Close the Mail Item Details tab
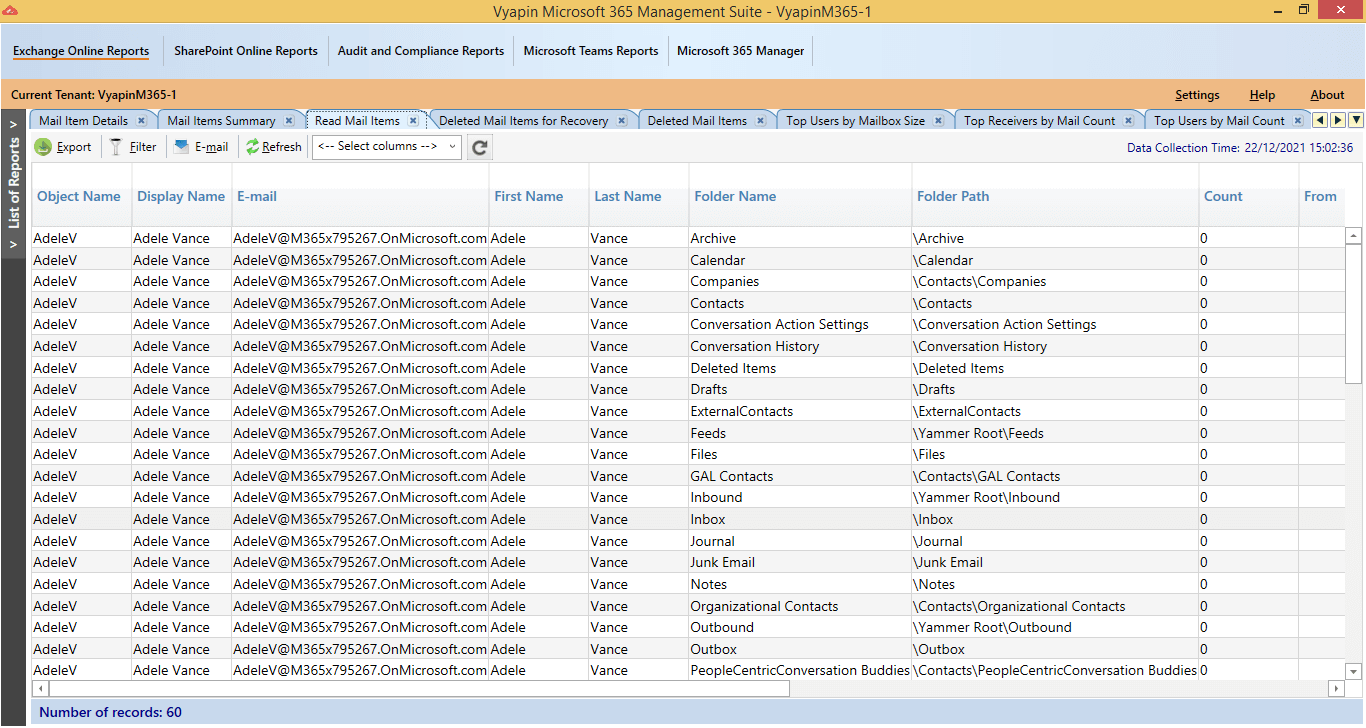 141,120
